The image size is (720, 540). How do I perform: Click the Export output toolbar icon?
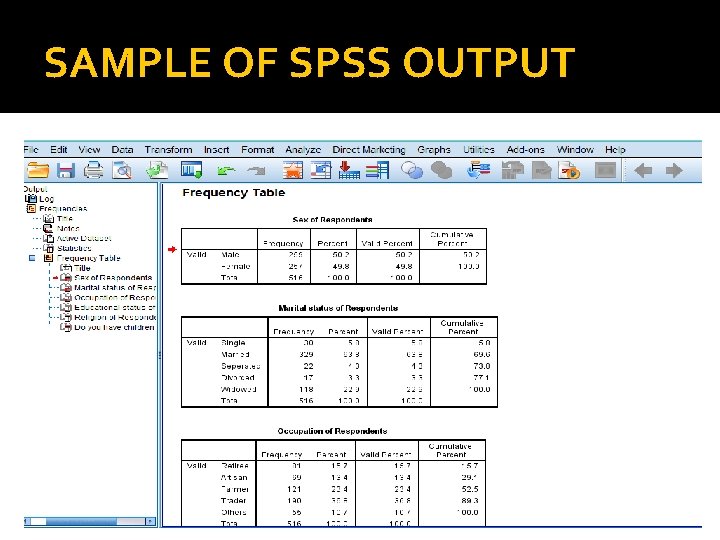tap(157, 170)
